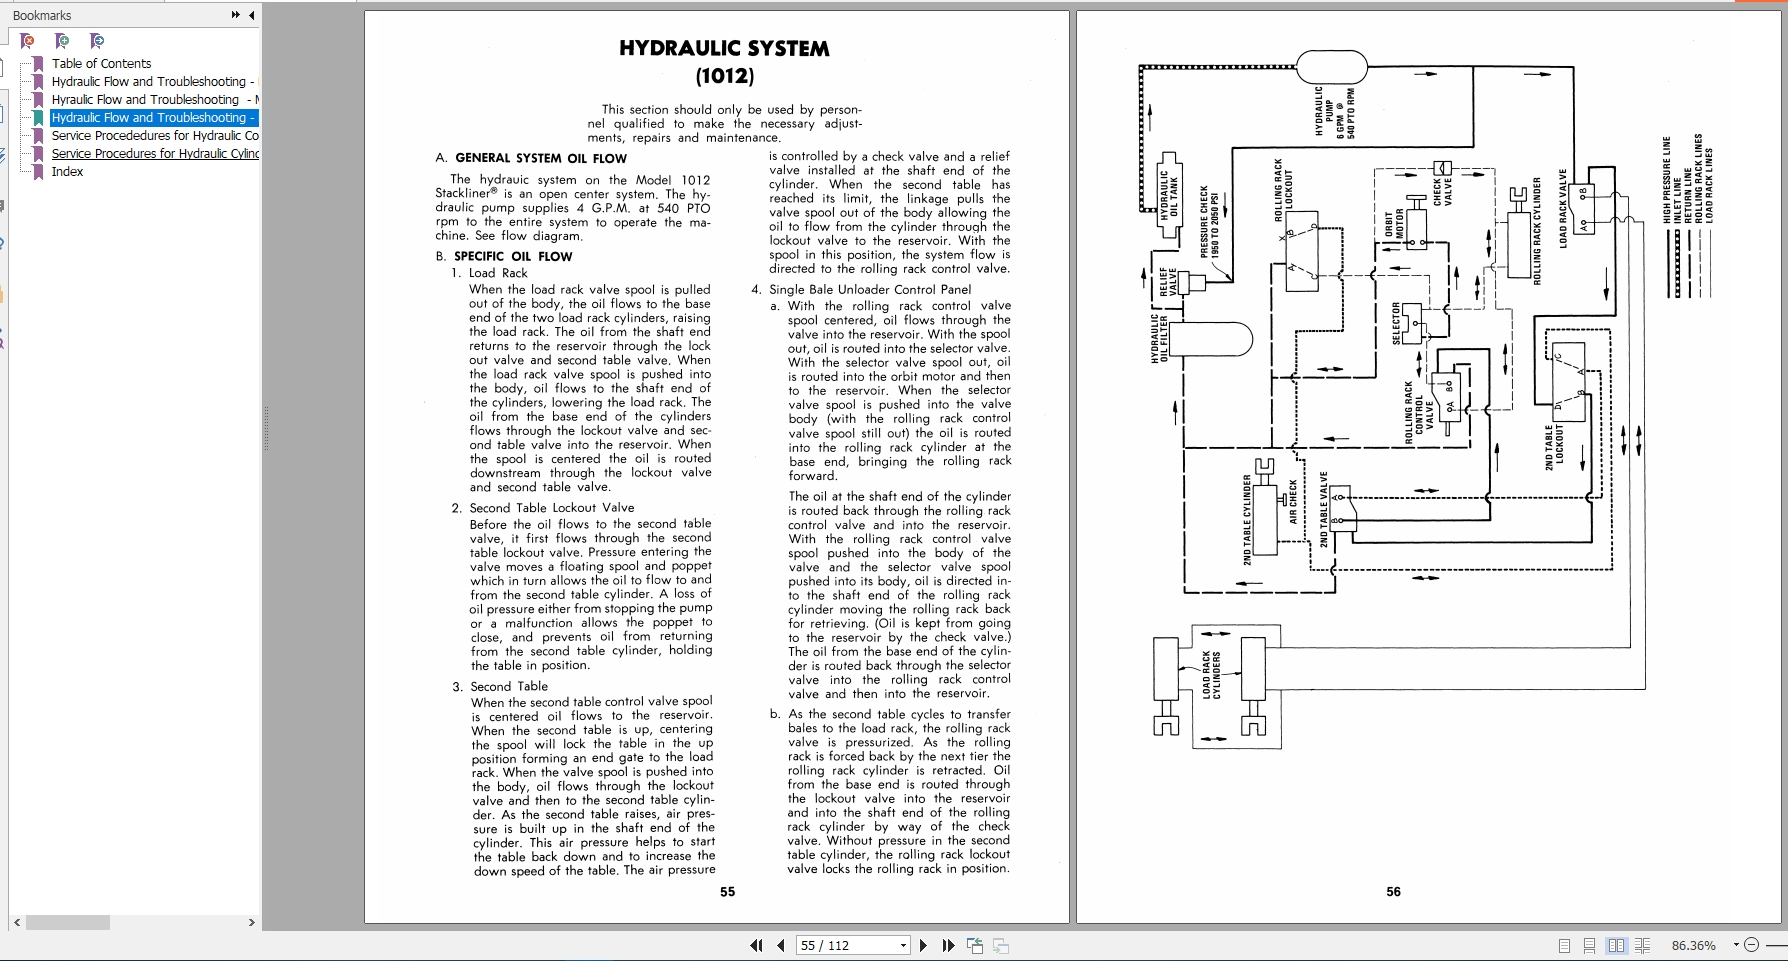The image size is (1788, 961).
Task: Jump to the last page with double-arrow control
Action: [947, 944]
